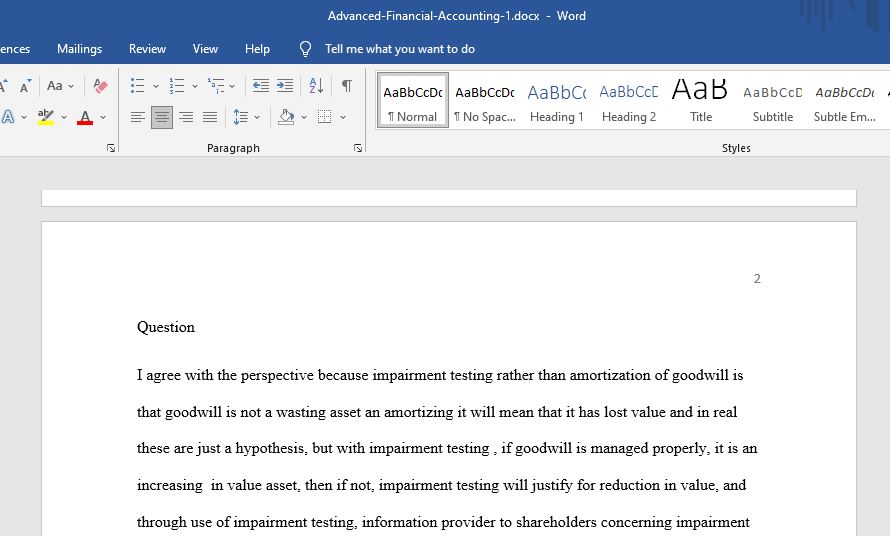The width and height of the screenshot is (890, 536).
Task: Apply yellow text highlight color
Action: pos(46,117)
